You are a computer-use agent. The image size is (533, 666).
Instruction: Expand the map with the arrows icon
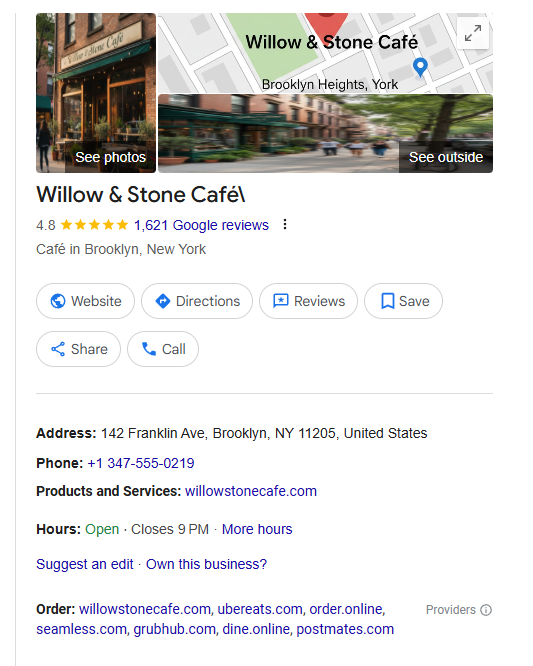[x=473, y=33]
